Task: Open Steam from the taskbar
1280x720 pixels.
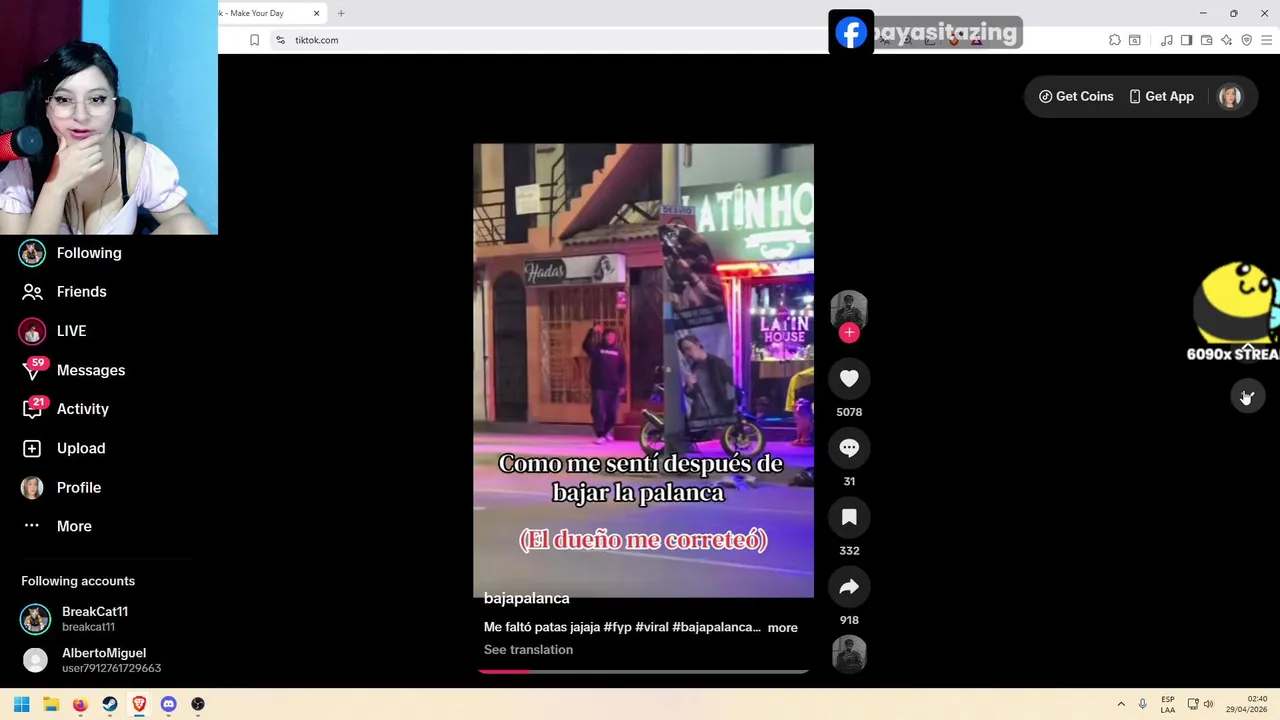Action: pyautogui.click(x=110, y=704)
